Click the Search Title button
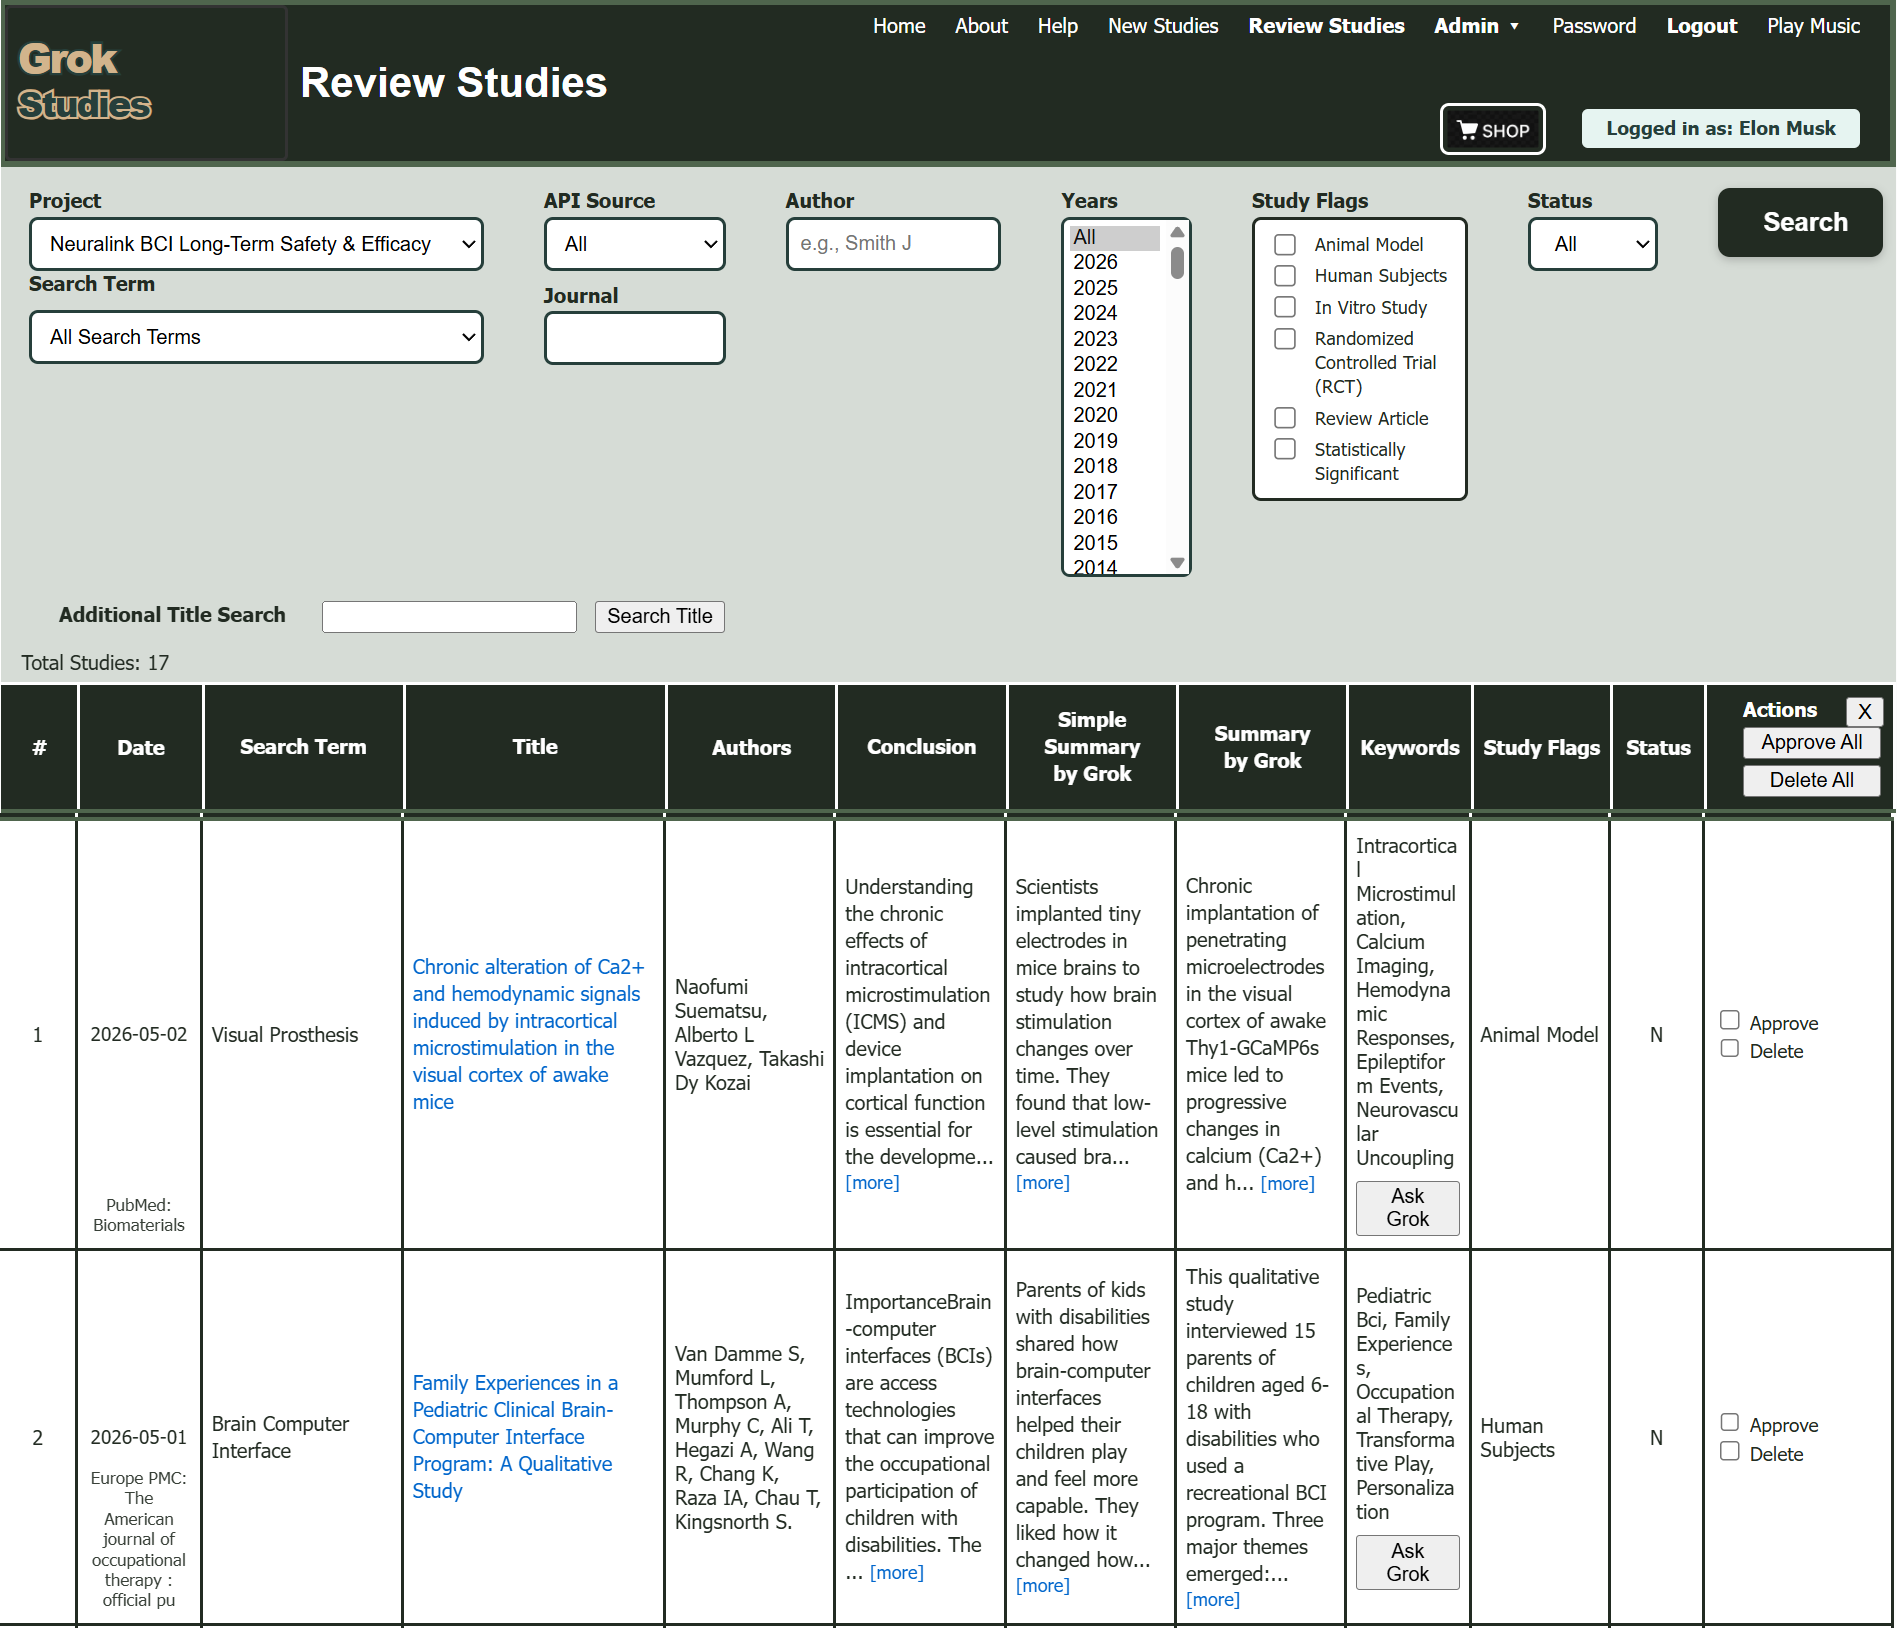 tap(659, 616)
